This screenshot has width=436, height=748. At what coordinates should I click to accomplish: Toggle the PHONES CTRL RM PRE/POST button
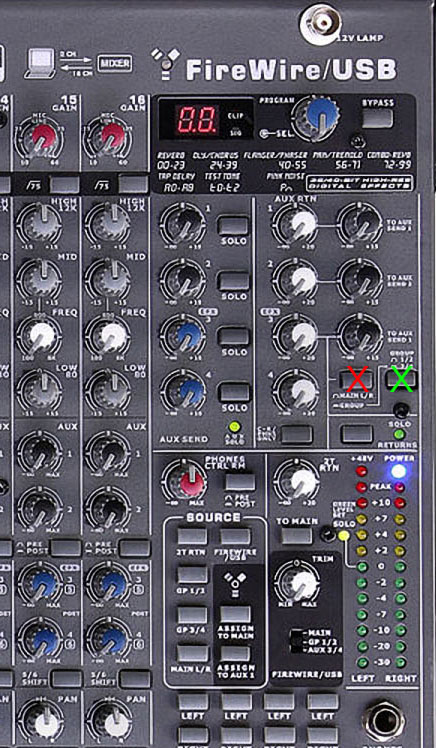(239, 482)
